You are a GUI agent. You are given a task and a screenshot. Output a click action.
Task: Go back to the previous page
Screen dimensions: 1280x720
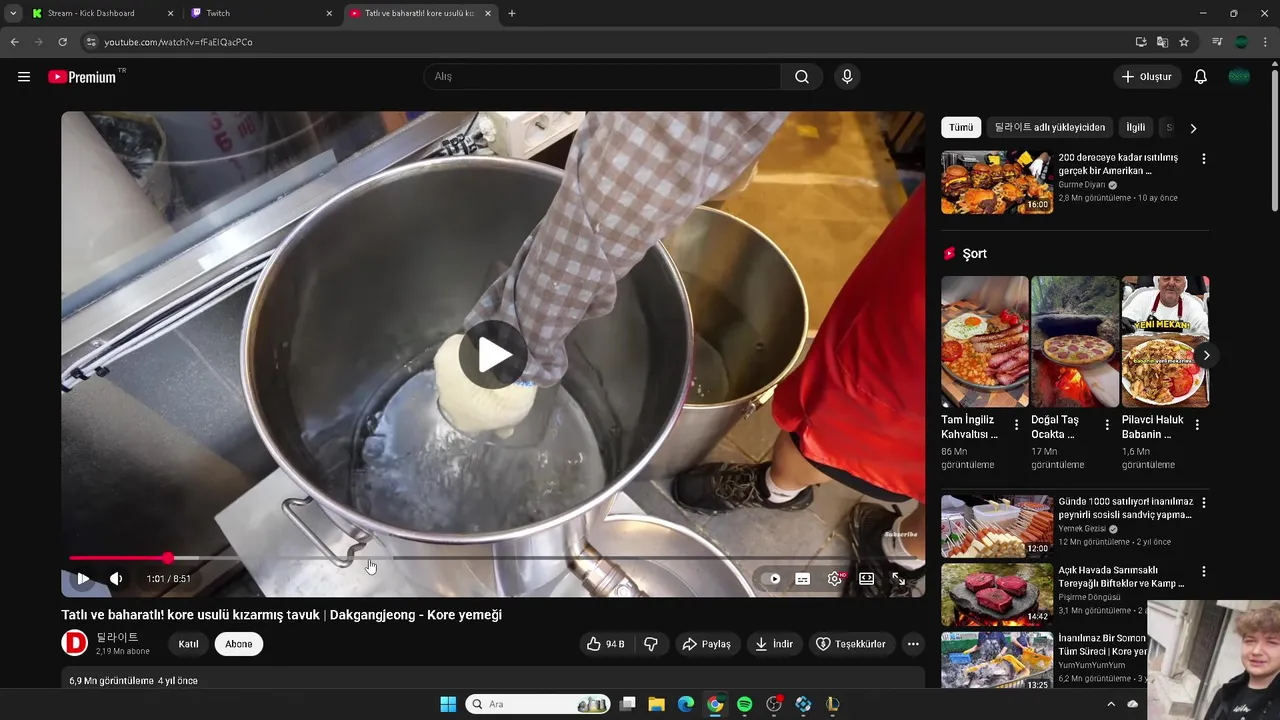(14, 42)
